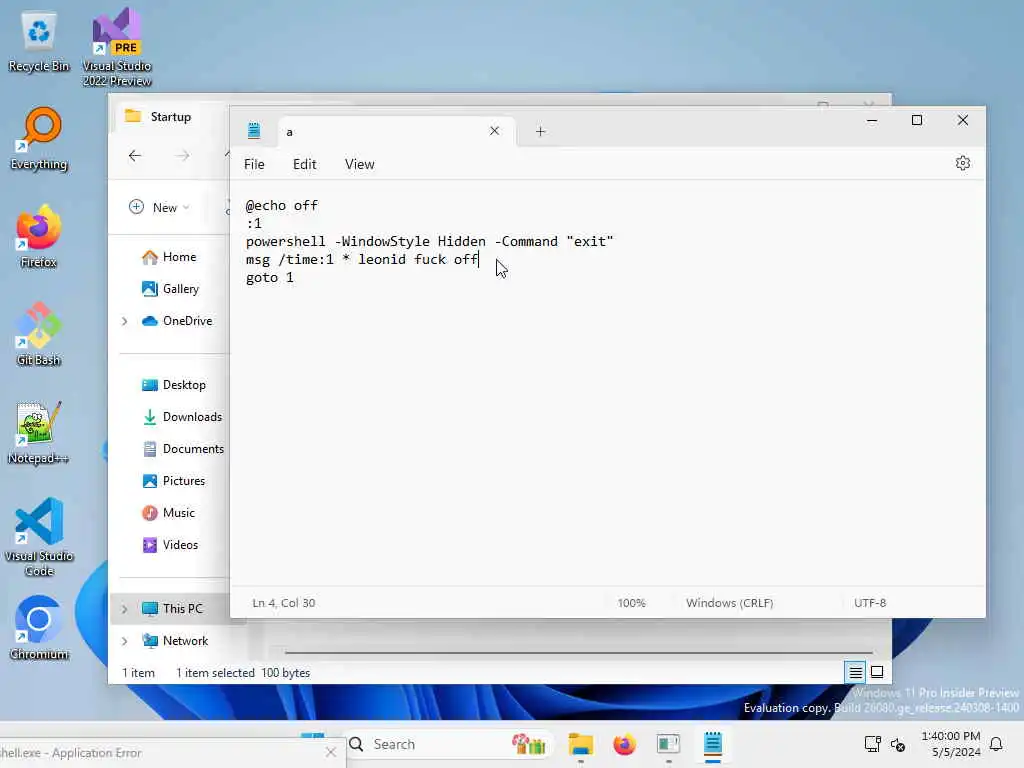The width and height of the screenshot is (1024, 768).
Task: Open Chromium desktop icon
Action: (x=39, y=628)
